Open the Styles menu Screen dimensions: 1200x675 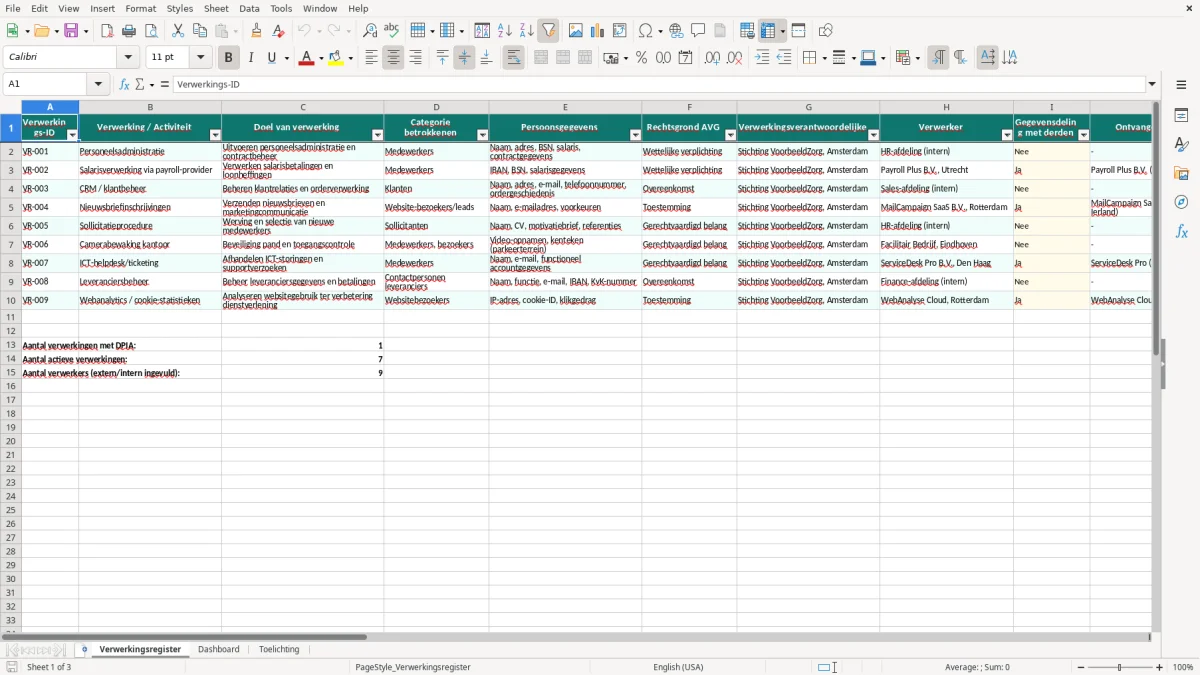point(180,8)
